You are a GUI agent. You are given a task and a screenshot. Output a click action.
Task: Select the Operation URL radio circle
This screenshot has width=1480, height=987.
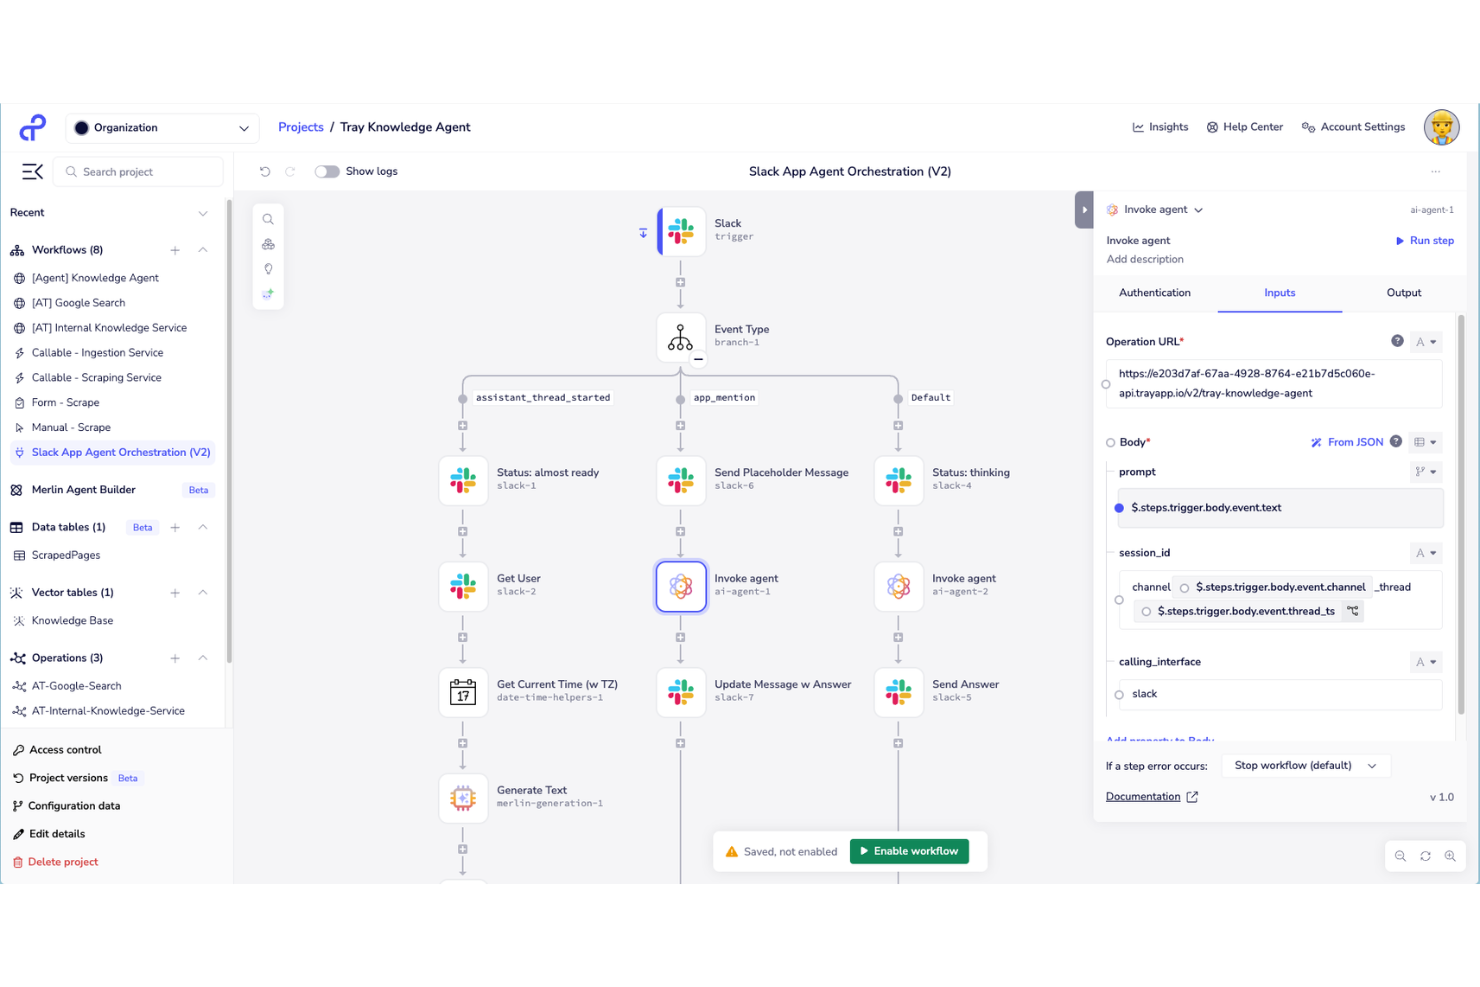pos(1105,384)
